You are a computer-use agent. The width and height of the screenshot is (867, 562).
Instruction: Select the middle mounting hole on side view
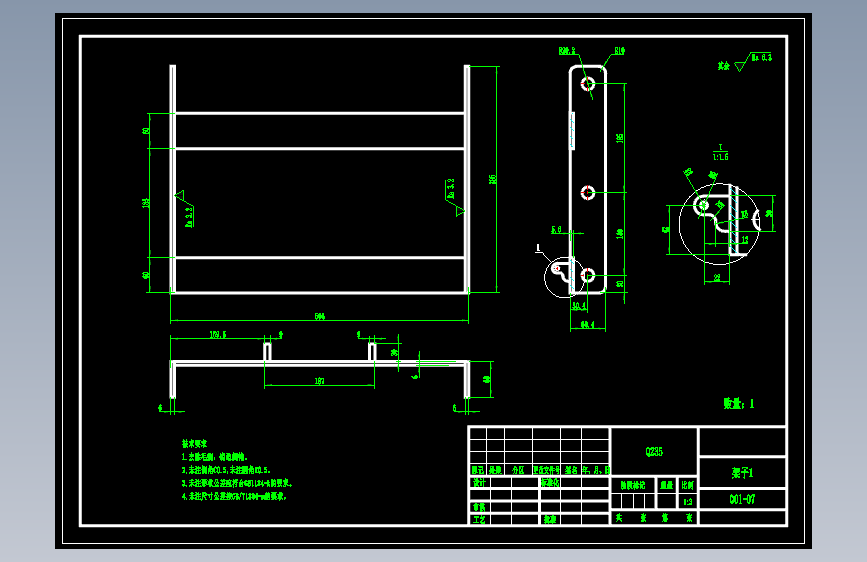point(588,192)
